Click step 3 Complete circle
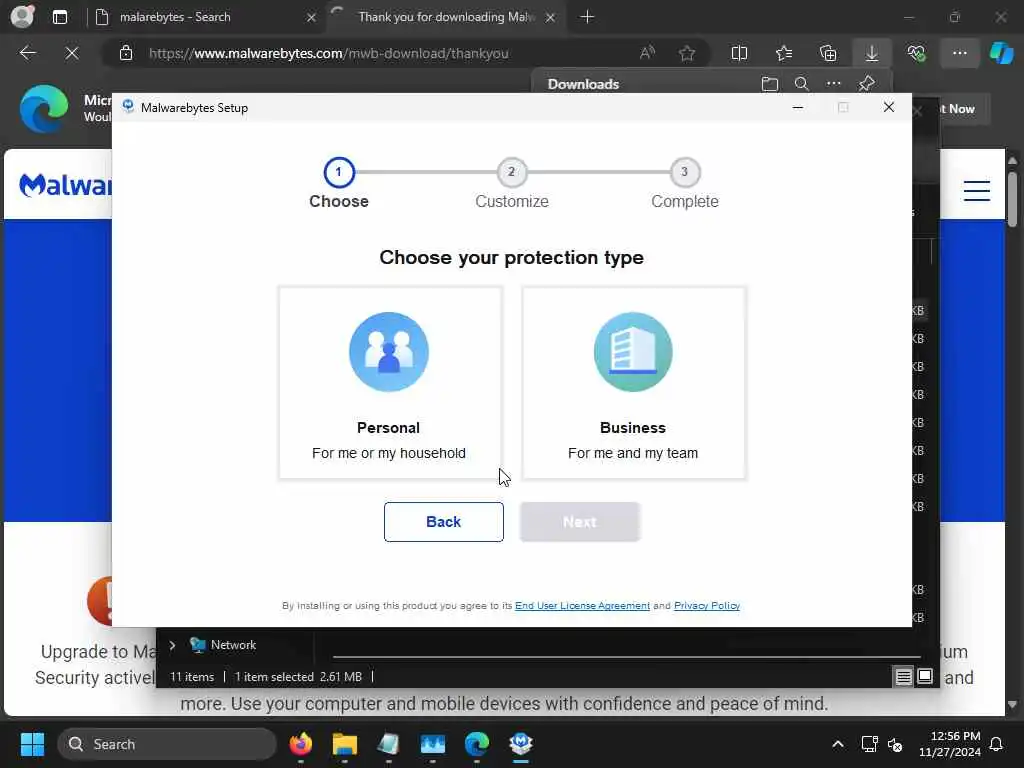Image resolution: width=1024 pixels, height=768 pixels. pos(684,172)
